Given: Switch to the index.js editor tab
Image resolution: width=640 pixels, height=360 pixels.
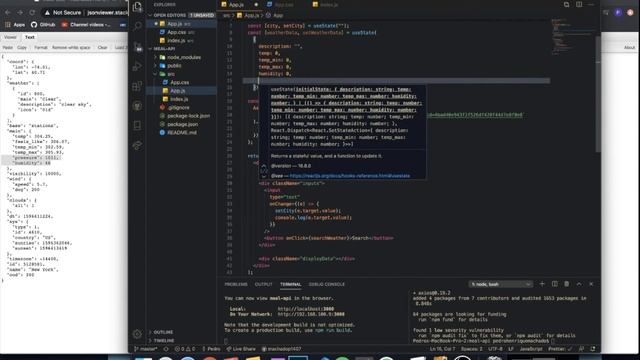Looking at the screenshot, I should 329,4.
